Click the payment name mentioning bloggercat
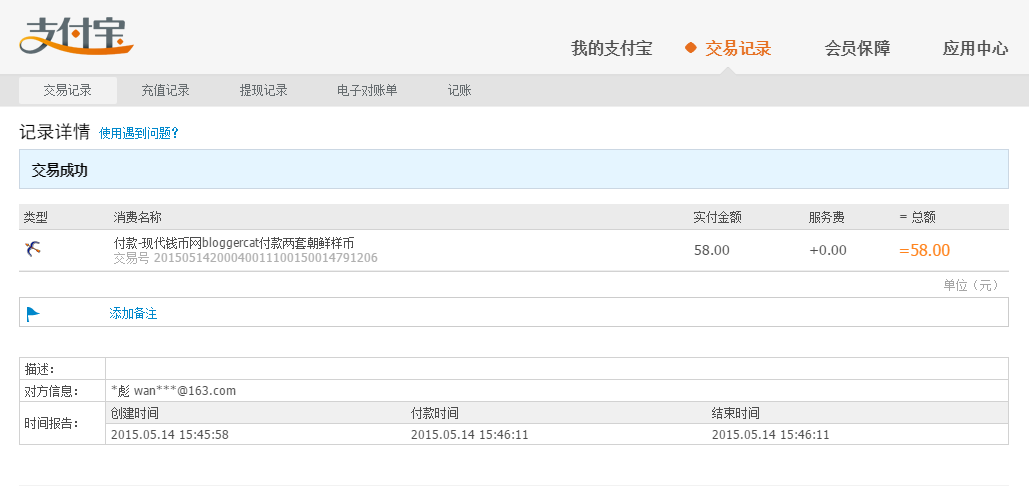 point(234,242)
